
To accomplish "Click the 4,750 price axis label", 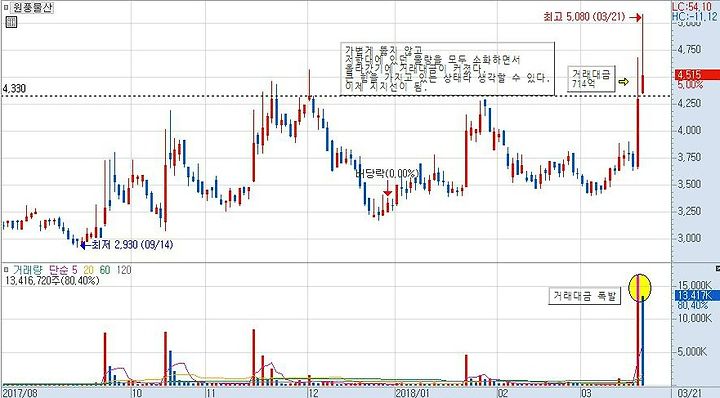I will tap(689, 49).
